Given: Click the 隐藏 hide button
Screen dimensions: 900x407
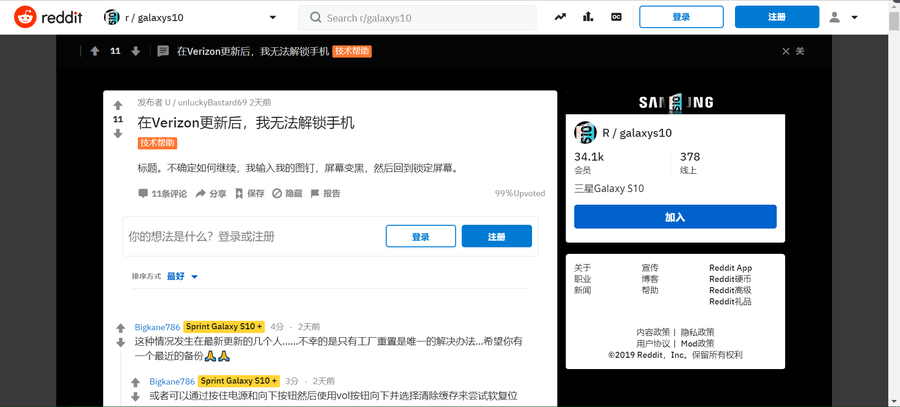Looking at the screenshot, I should pos(287,193).
